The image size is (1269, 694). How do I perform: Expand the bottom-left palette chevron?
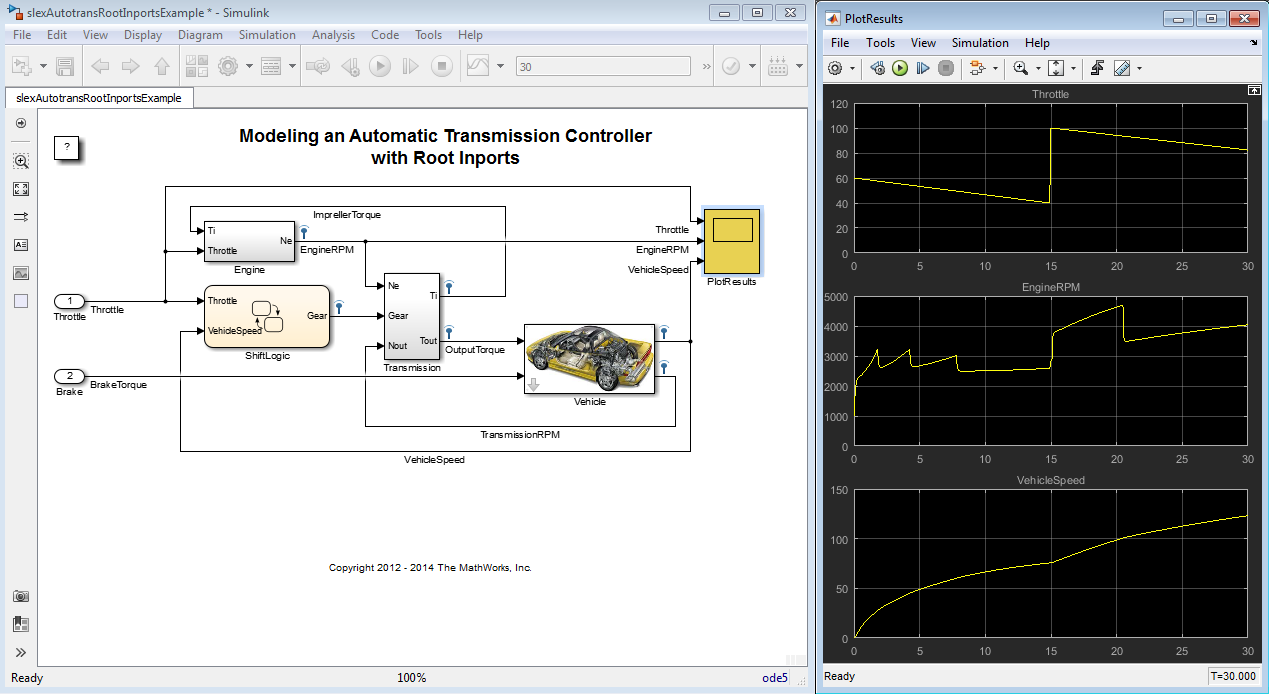coord(21,653)
